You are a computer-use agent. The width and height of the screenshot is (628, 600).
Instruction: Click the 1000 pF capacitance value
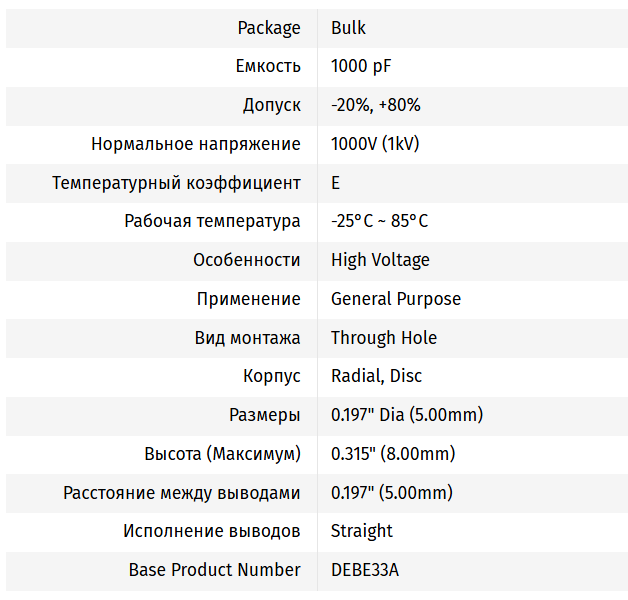362,67
